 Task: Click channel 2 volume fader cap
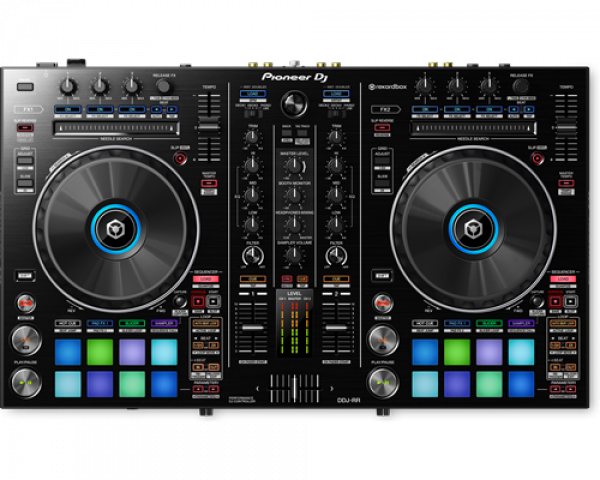[x=336, y=327]
